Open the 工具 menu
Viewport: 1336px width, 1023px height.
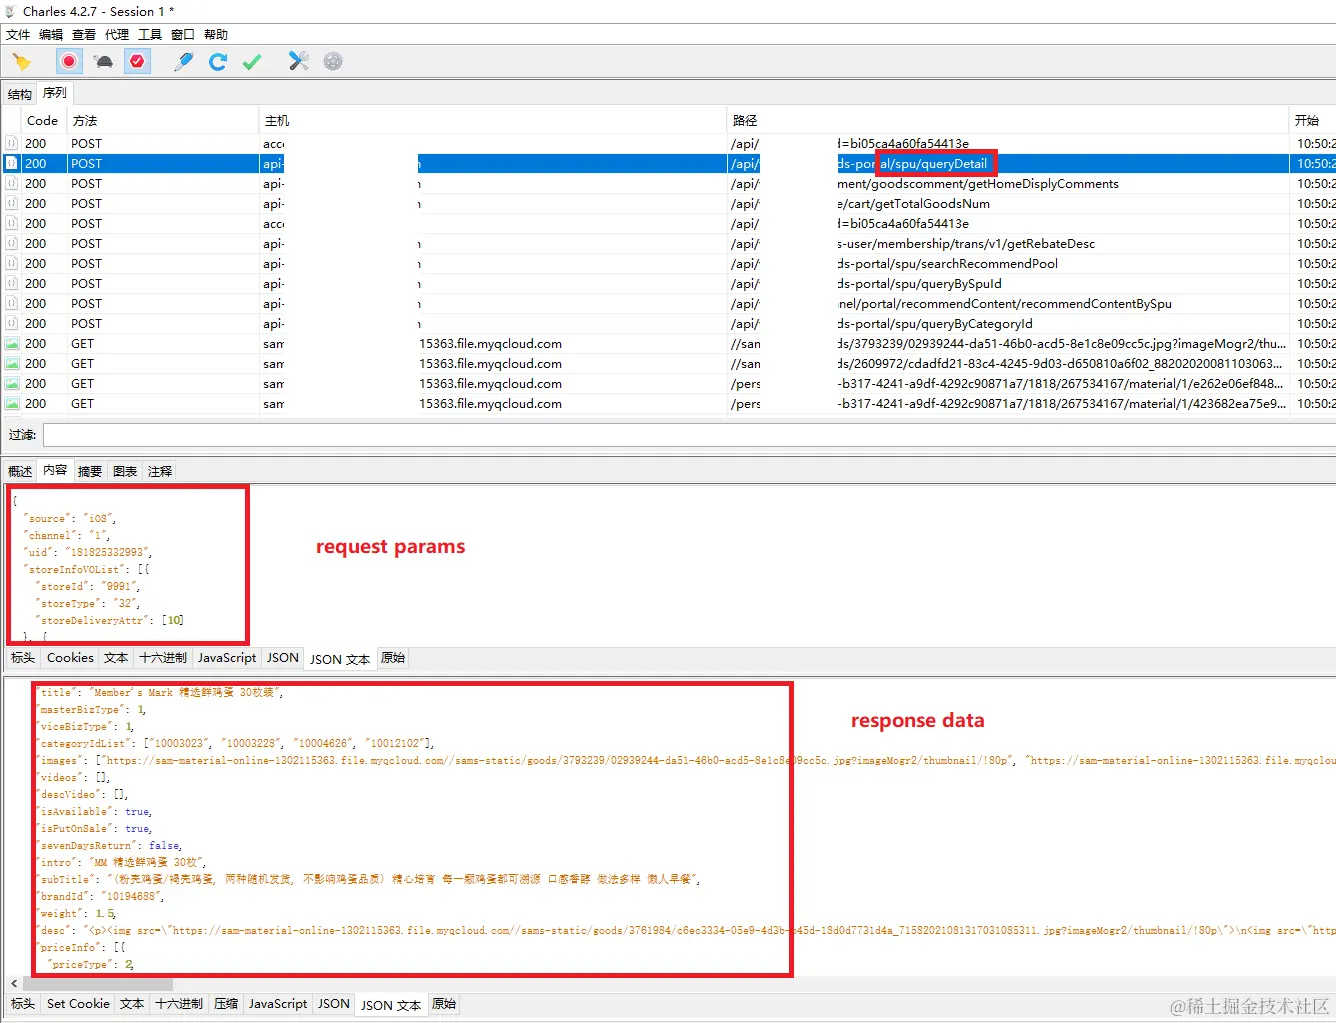pos(150,34)
